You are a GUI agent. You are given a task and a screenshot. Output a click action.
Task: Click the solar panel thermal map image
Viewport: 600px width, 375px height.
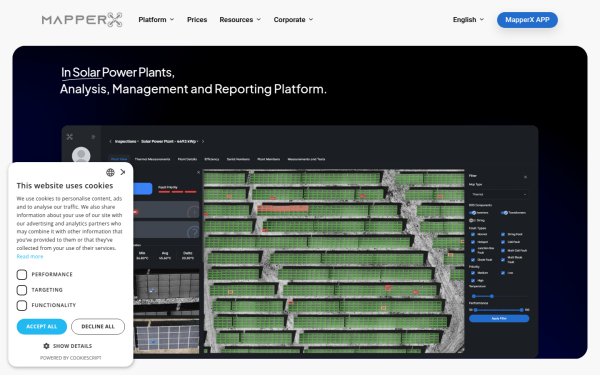click(x=334, y=261)
